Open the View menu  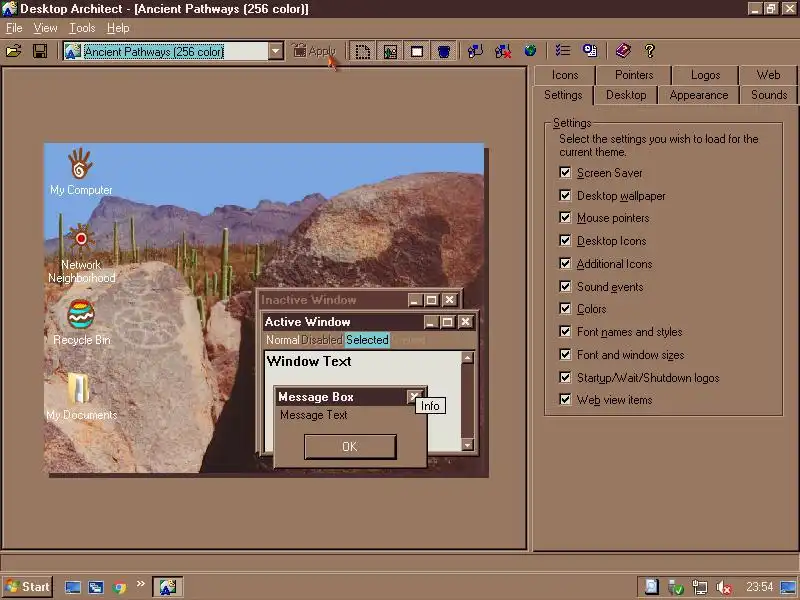[x=45, y=28]
